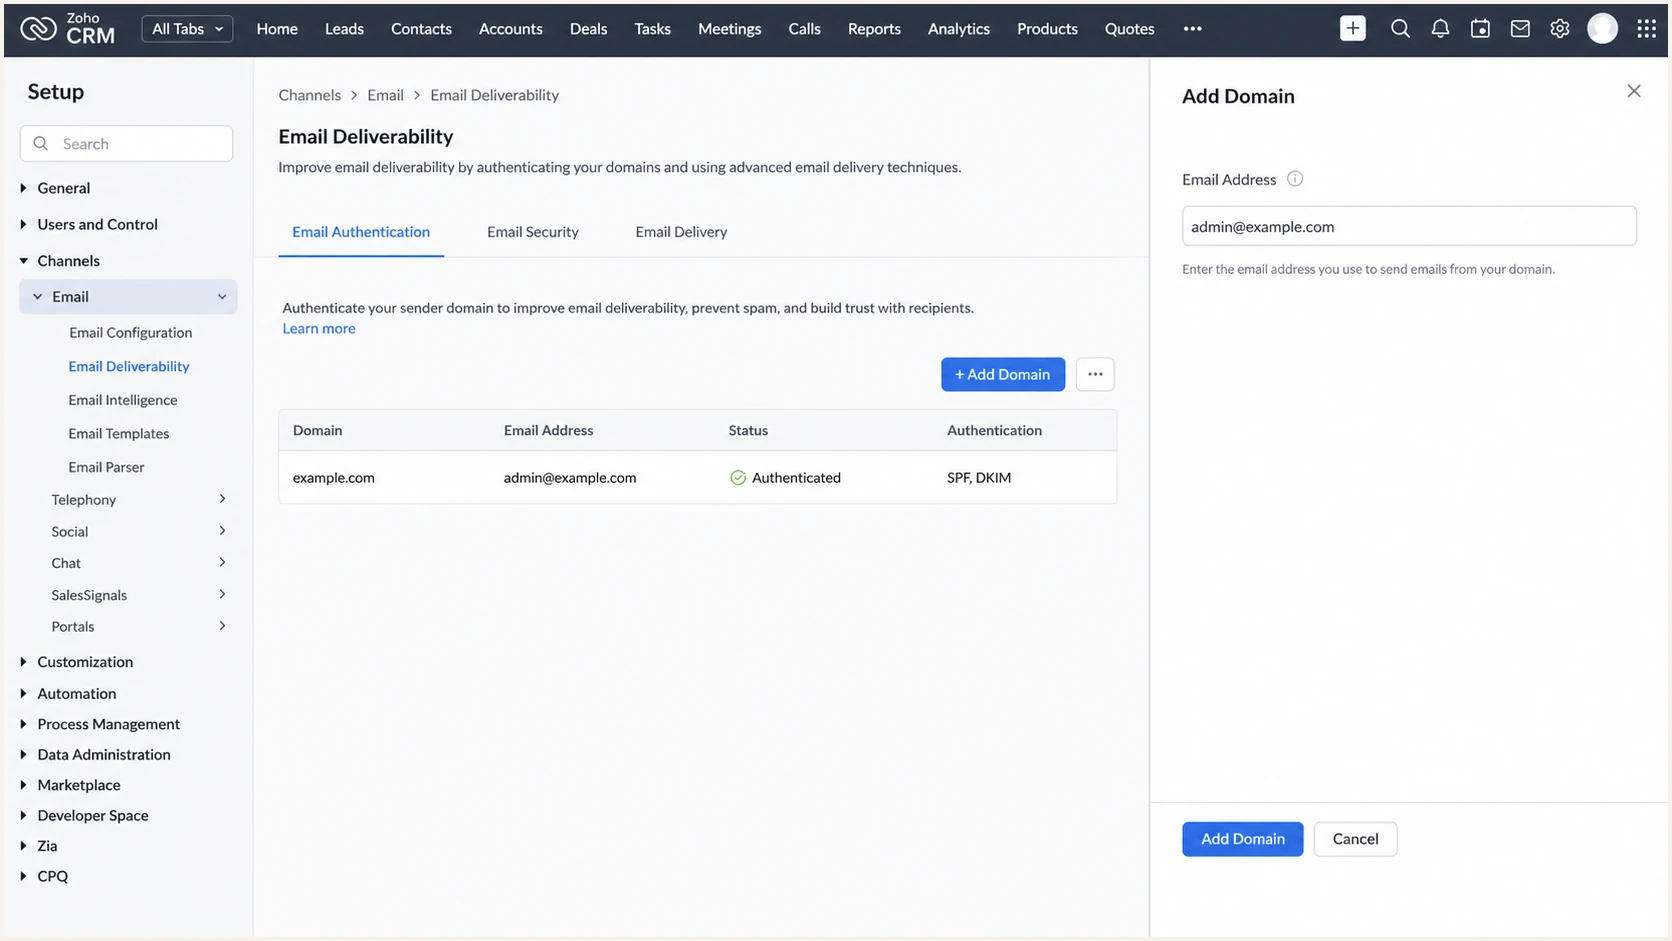This screenshot has height=941, width=1672.
Task: Switch to the Email Security tab
Action: click(533, 232)
